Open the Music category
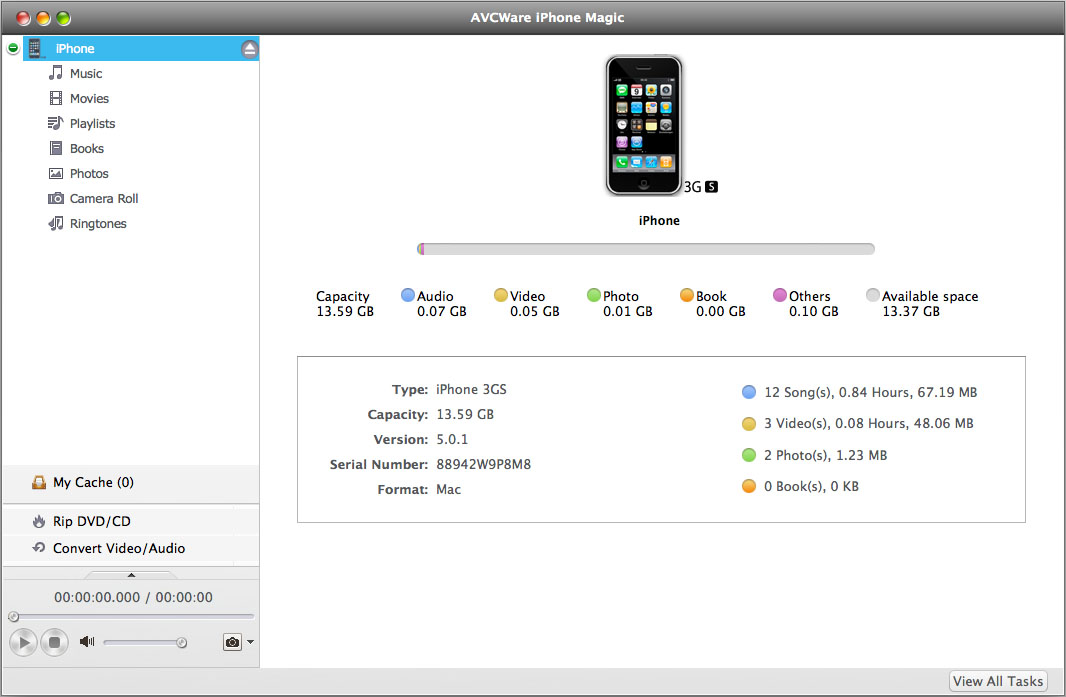This screenshot has width=1066, height=697. (86, 73)
